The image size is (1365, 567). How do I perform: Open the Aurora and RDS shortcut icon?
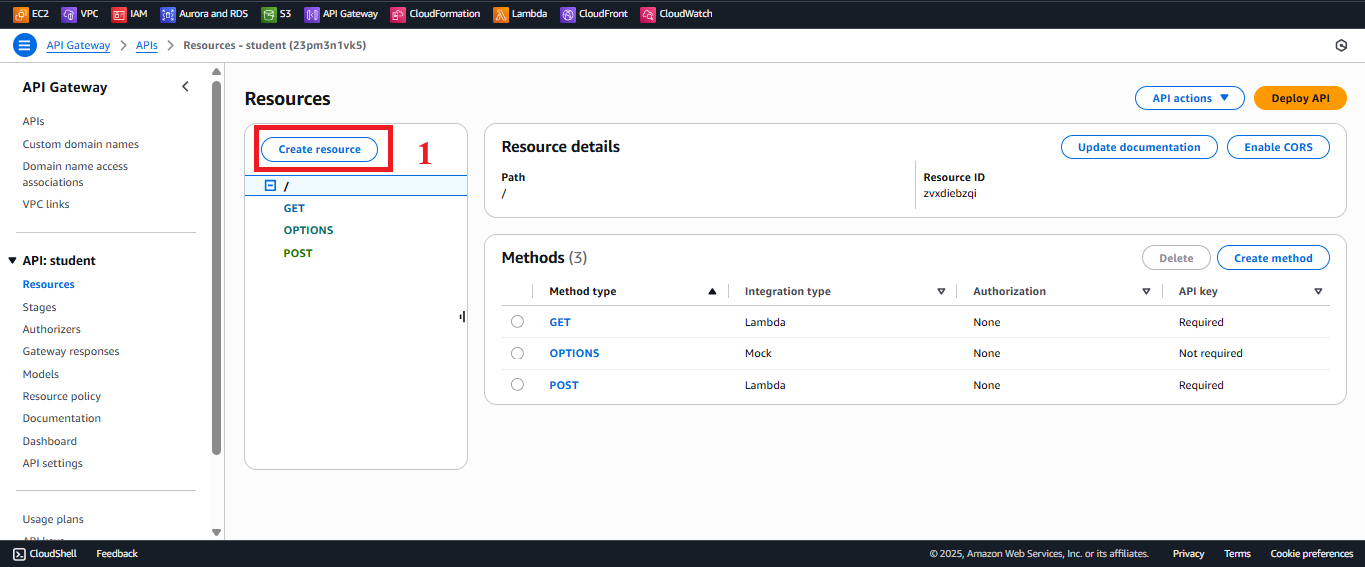[168, 14]
